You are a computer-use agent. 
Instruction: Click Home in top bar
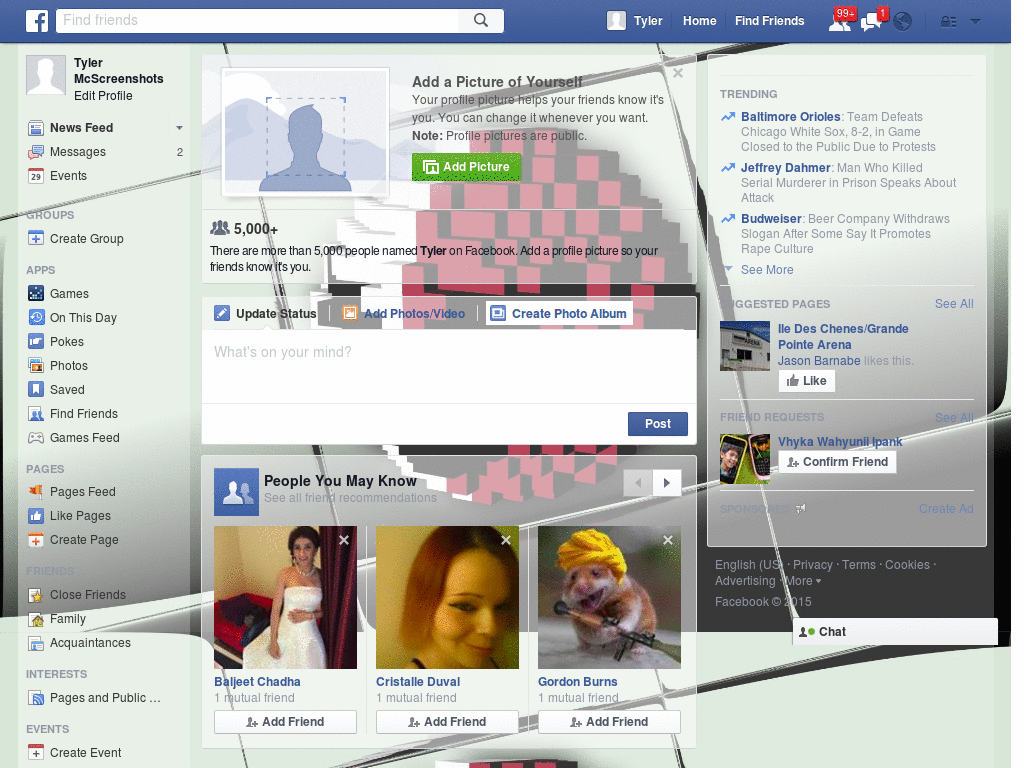699,21
